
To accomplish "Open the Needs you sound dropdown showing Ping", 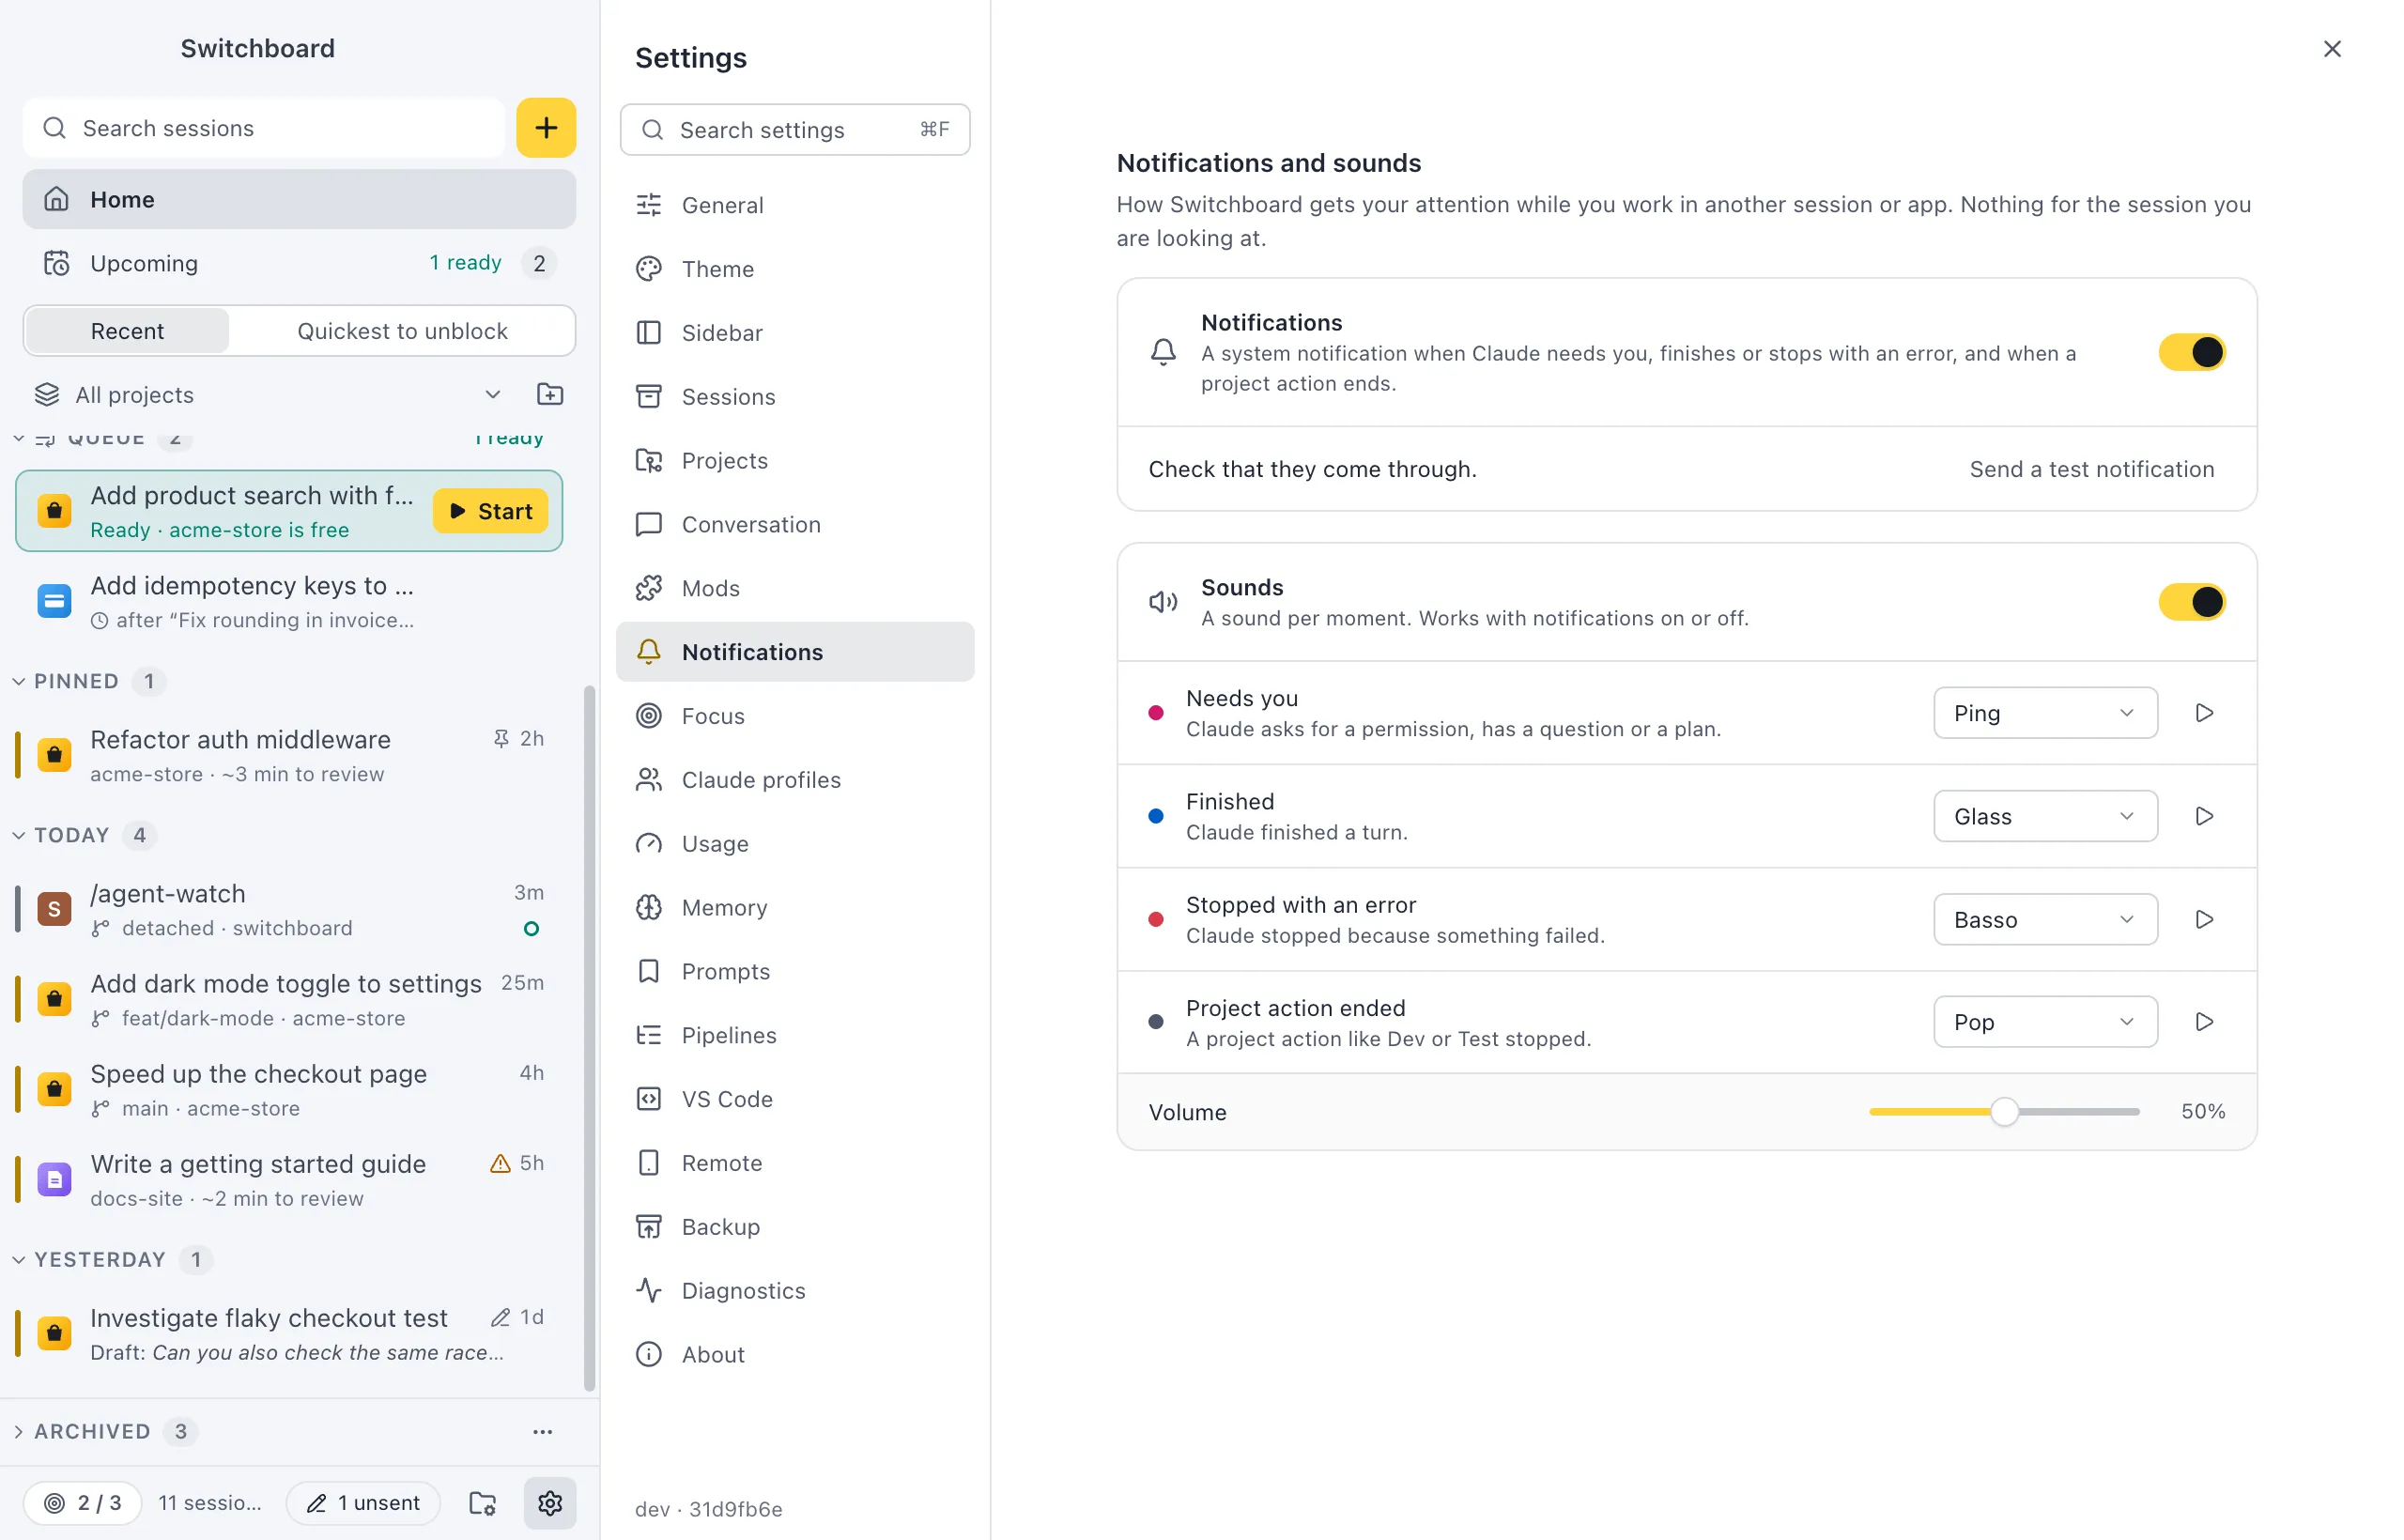I will tap(2045, 713).
